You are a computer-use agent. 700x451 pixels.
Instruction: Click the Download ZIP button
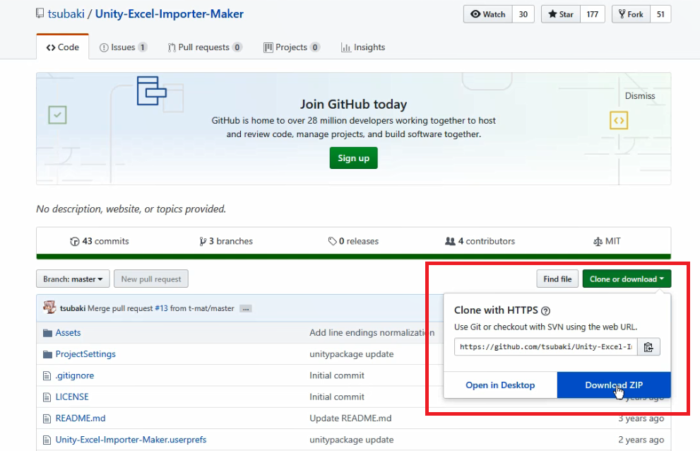point(614,385)
